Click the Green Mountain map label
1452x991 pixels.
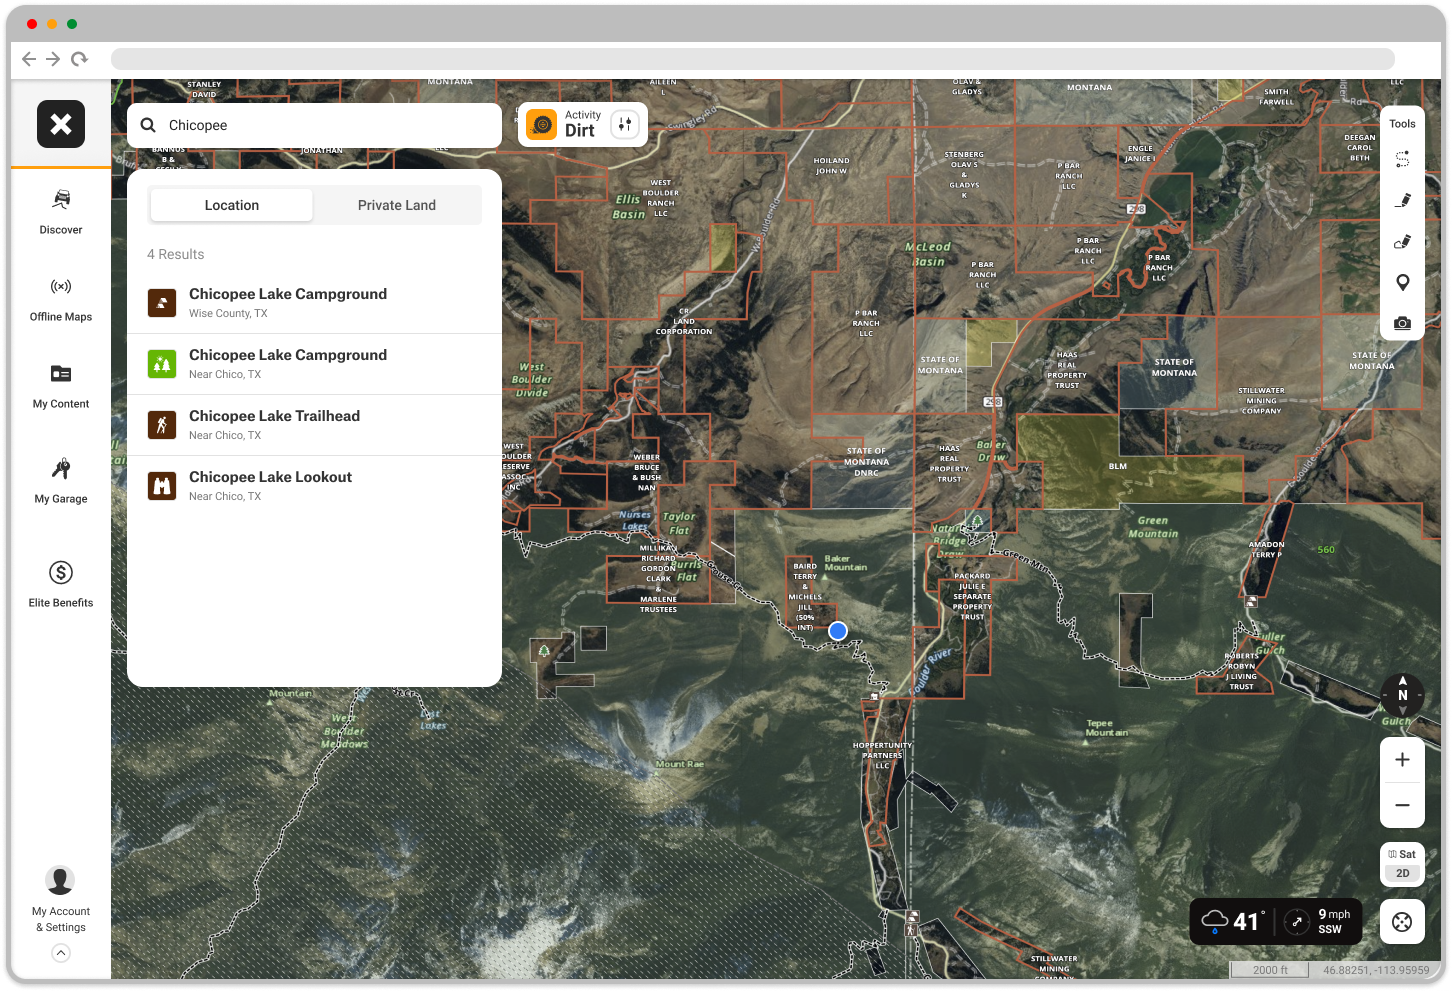coord(1153,527)
